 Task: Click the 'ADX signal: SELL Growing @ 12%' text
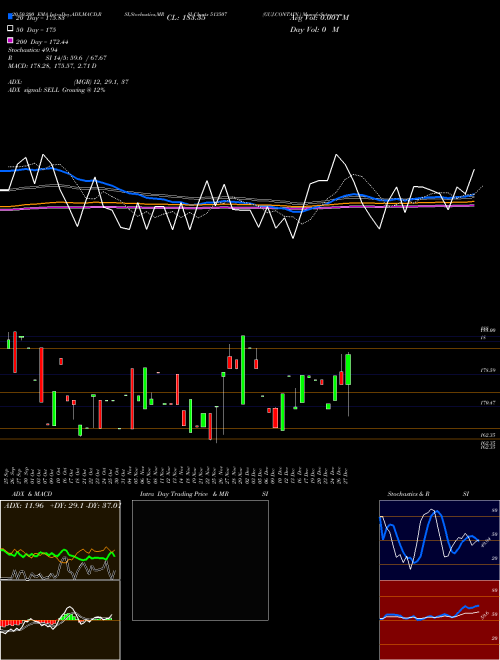pyautogui.click(x=56, y=90)
